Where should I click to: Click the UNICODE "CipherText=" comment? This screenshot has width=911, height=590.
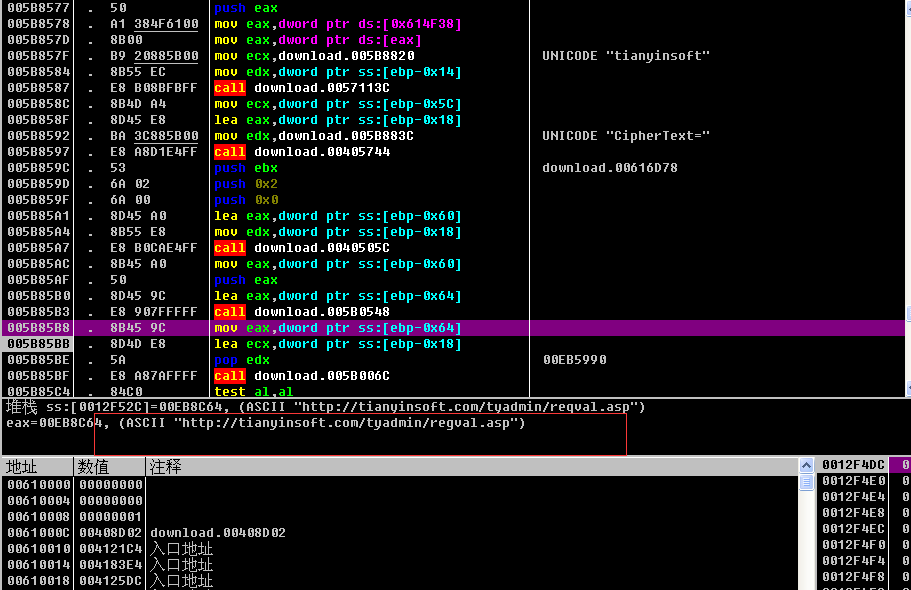(625, 136)
